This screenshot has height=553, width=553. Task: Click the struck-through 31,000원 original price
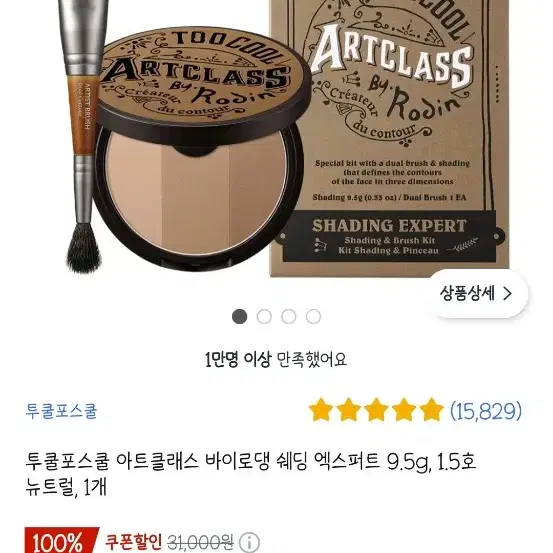coord(200,542)
